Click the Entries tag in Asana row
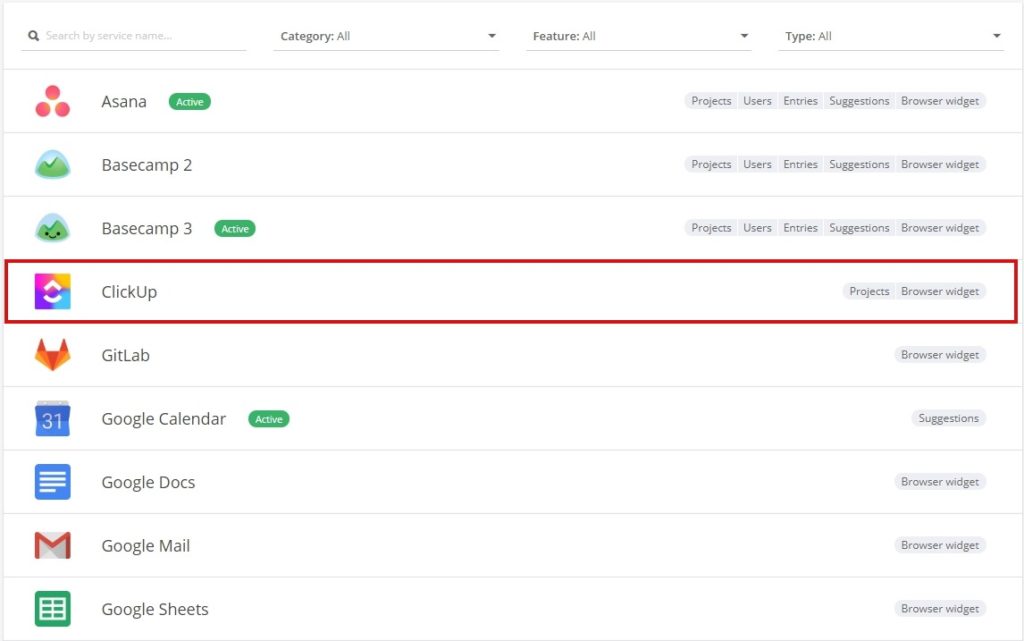1024x641 pixels. point(801,101)
